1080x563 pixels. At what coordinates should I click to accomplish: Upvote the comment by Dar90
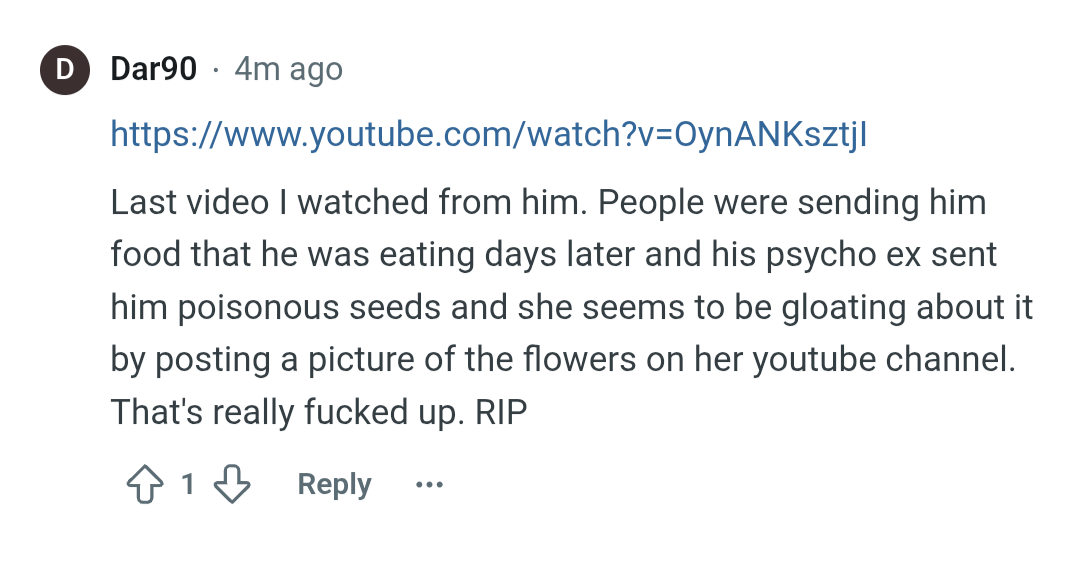[145, 484]
